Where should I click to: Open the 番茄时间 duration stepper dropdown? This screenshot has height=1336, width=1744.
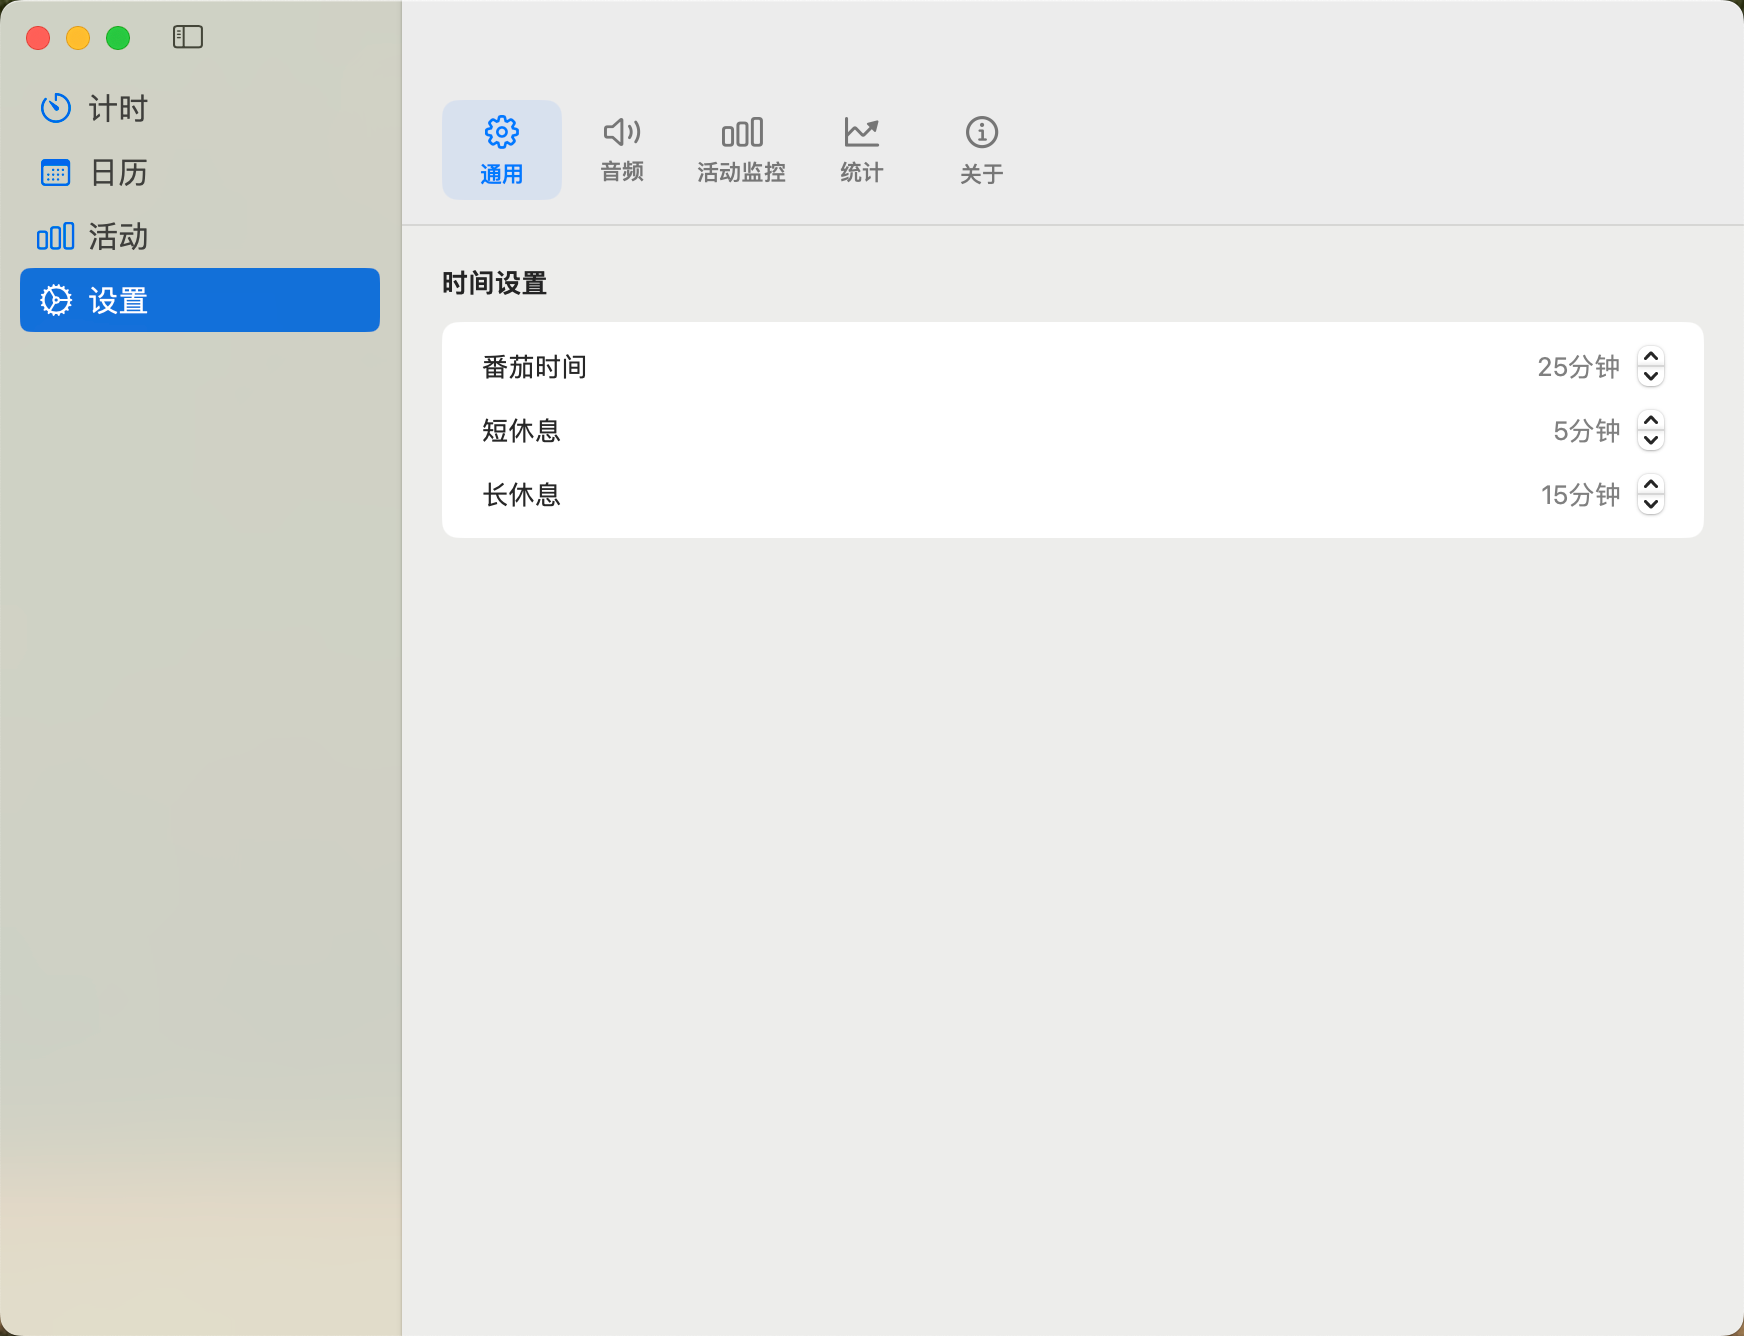click(x=1651, y=366)
